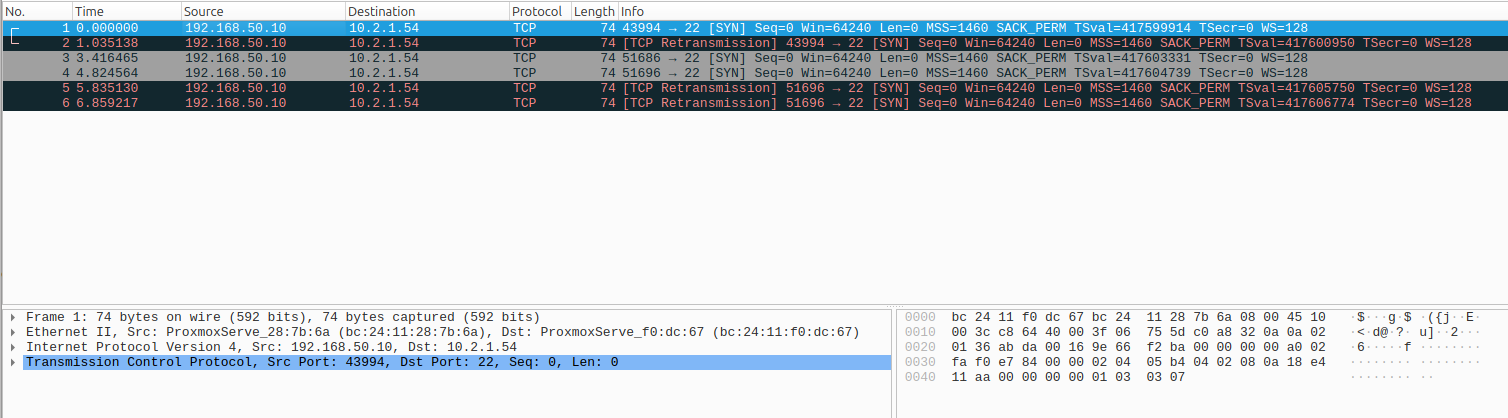This screenshot has height=418, width=1508.
Task: Select packet 2 TCP Retransmission at 1.035138
Action: (754, 43)
